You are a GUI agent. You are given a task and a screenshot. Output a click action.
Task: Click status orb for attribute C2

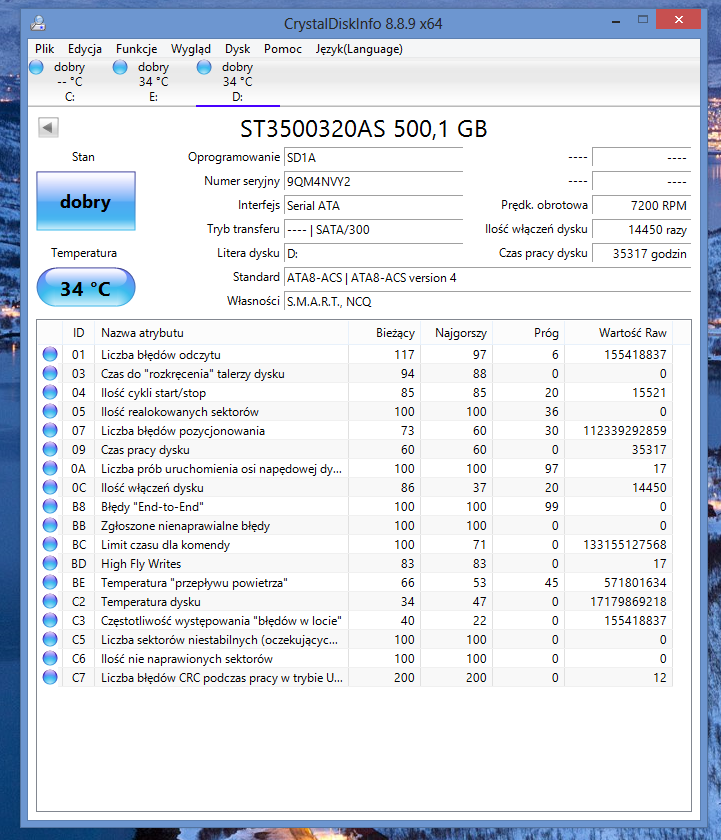[x=50, y=602]
